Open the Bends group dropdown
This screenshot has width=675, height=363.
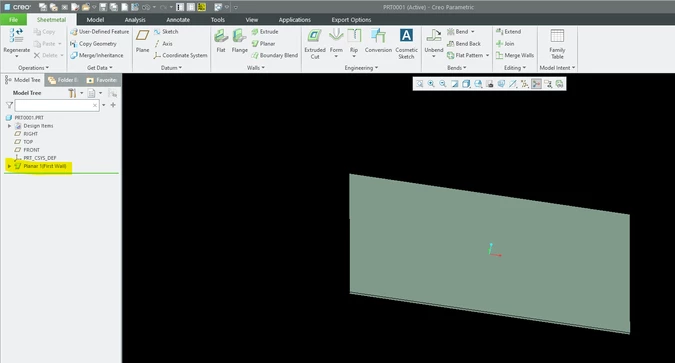coord(457,68)
